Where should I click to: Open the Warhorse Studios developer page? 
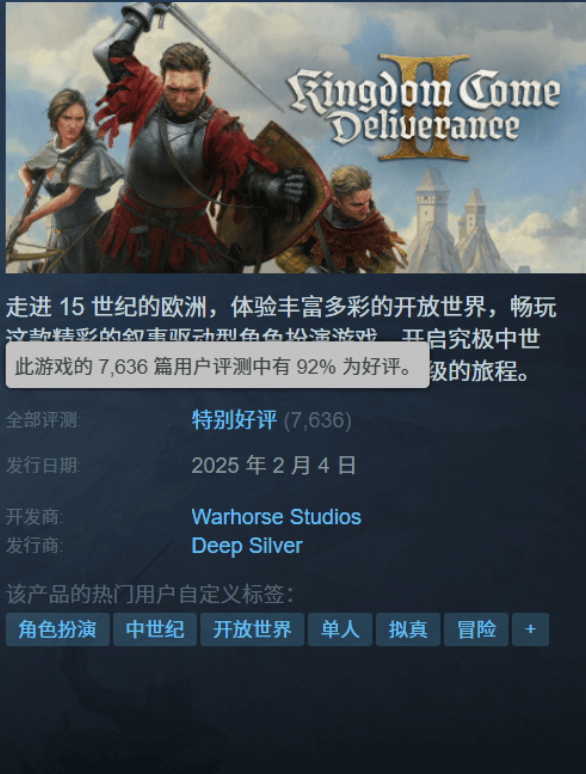pyautogui.click(x=276, y=517)
